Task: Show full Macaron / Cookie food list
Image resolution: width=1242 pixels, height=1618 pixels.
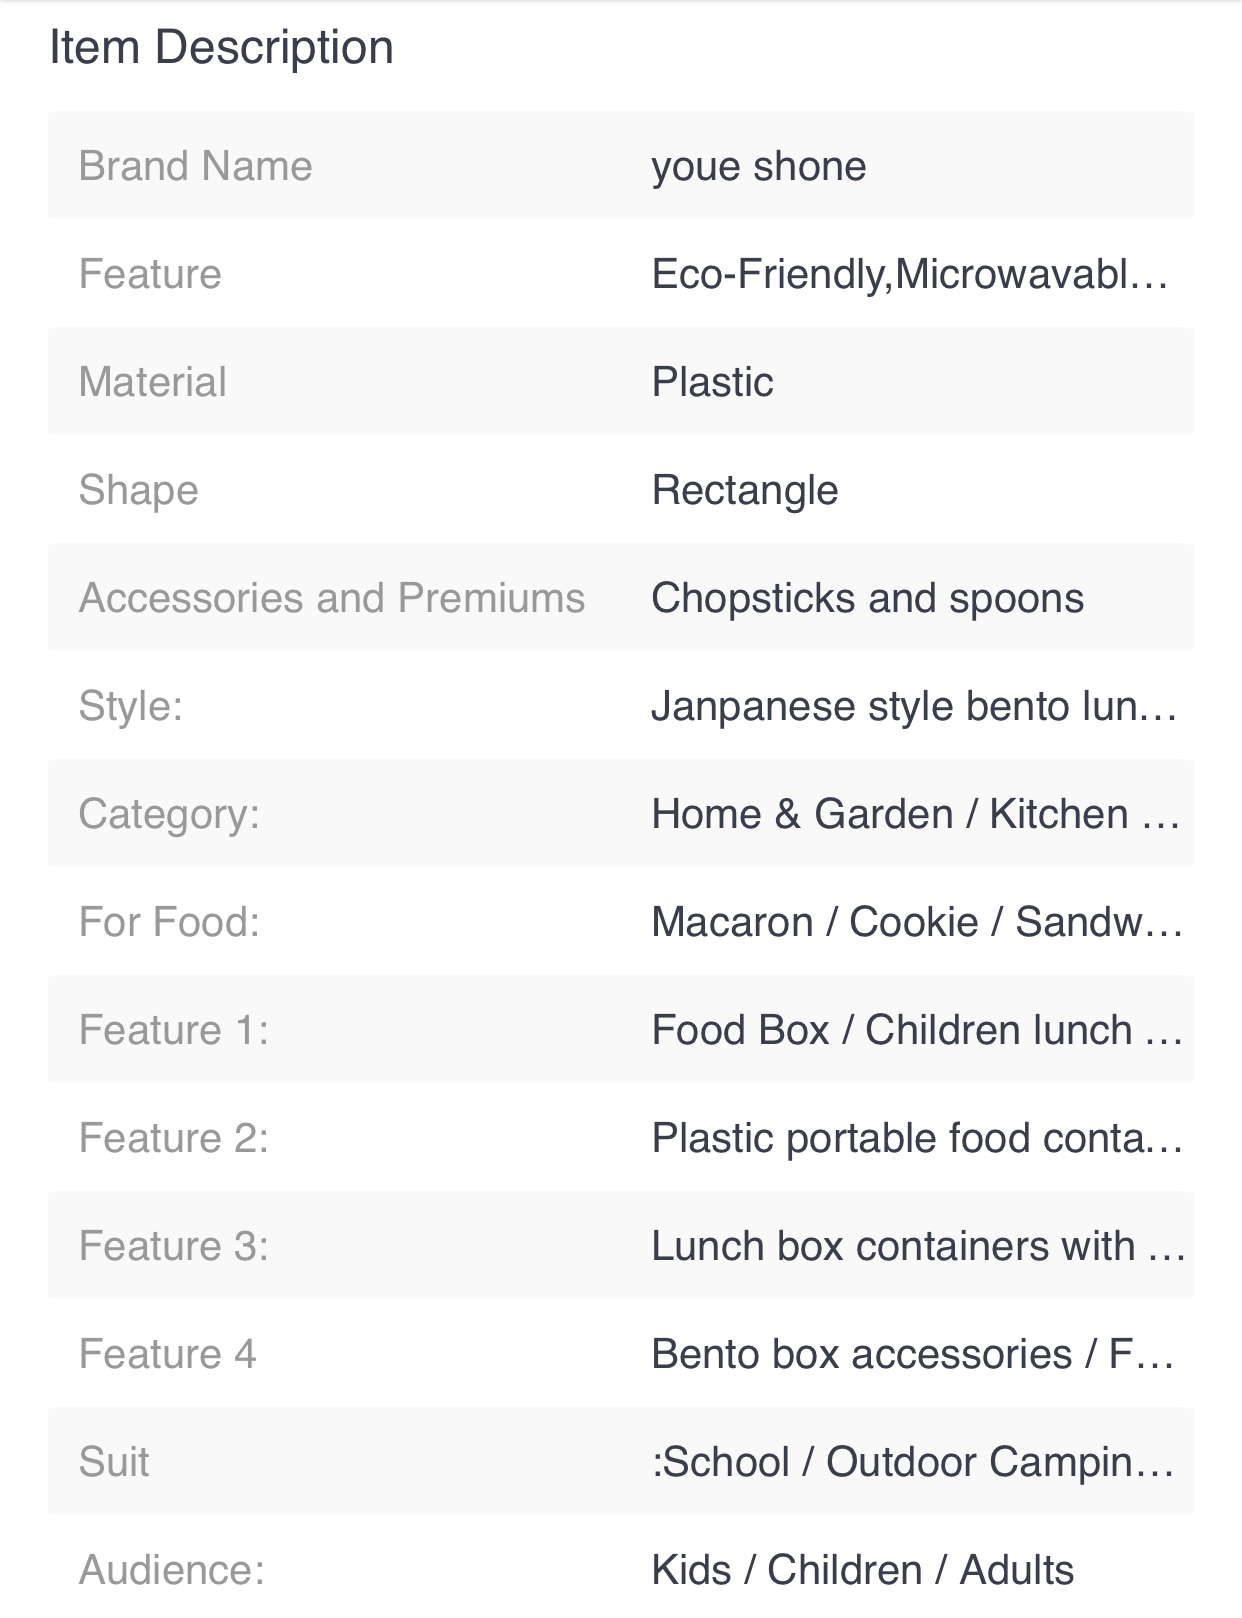Action: click(917, 922)
